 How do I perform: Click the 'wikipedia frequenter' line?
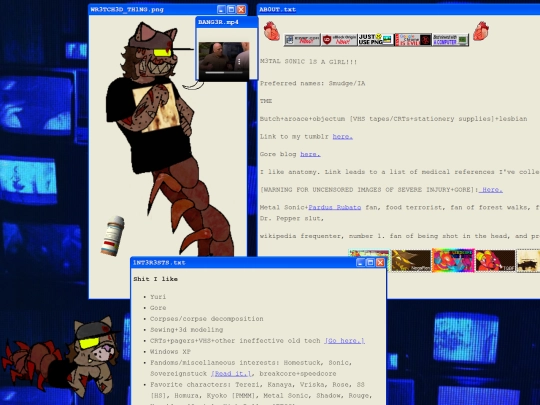click(399, 236)
